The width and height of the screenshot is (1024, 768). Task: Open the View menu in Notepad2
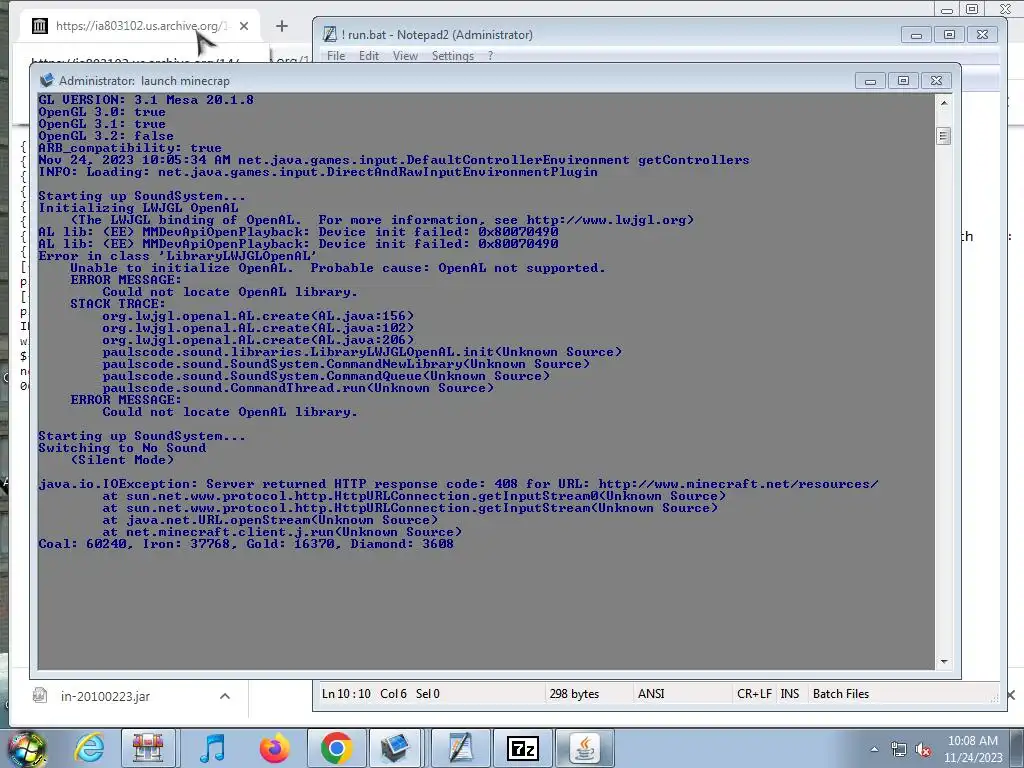(405, 56)
